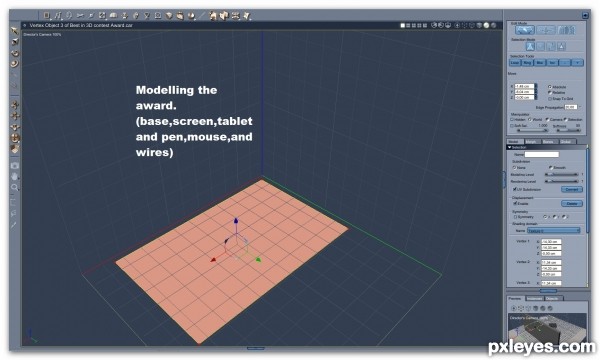The height and width of the screenshot is (360, 600).
Task: Toggle the Displacement Enable checkbox
Action: point(515,204)
